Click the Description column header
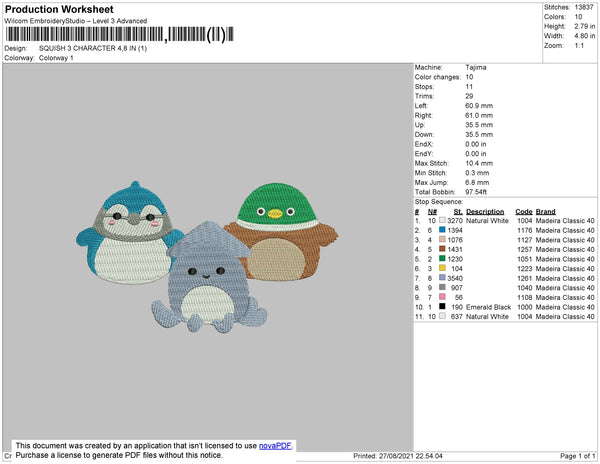The height and width of the screenshot is (464, 600). click(x=485, y=212)
